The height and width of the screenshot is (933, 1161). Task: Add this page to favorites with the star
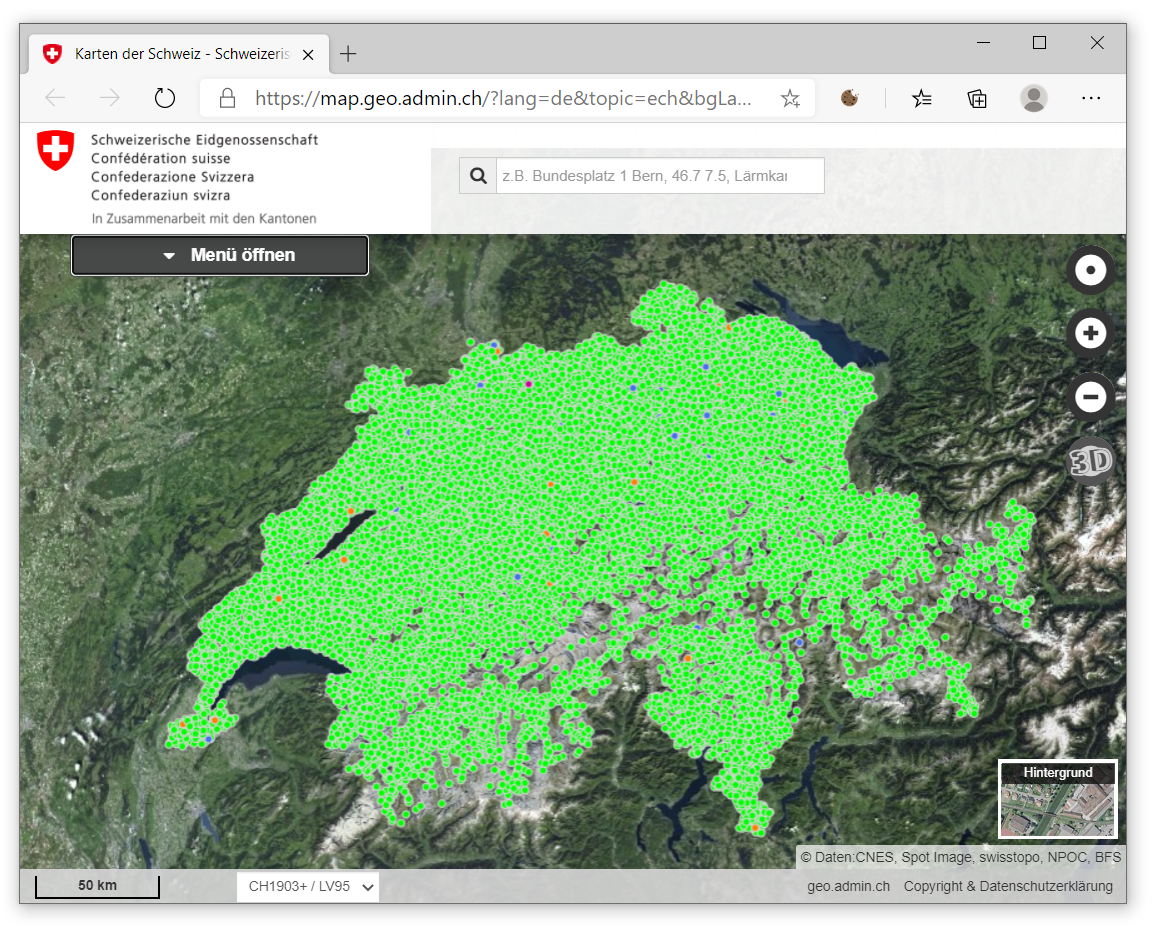pos(790,98)
